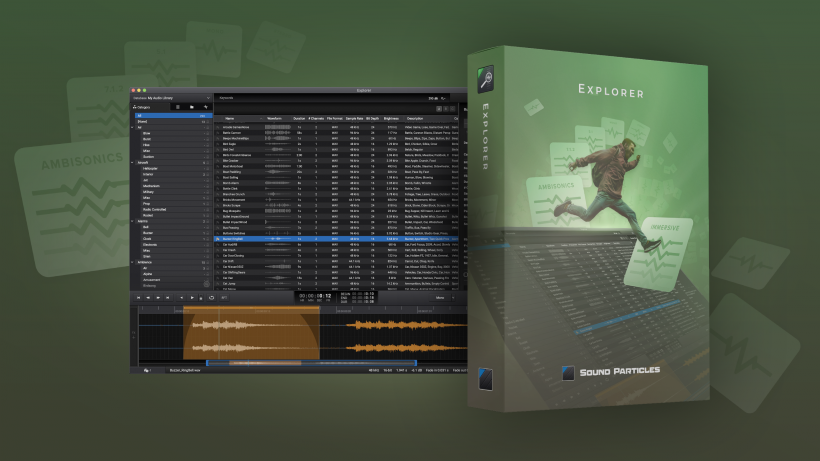Sort by the Waveform column header

click(x=274, y=119)
